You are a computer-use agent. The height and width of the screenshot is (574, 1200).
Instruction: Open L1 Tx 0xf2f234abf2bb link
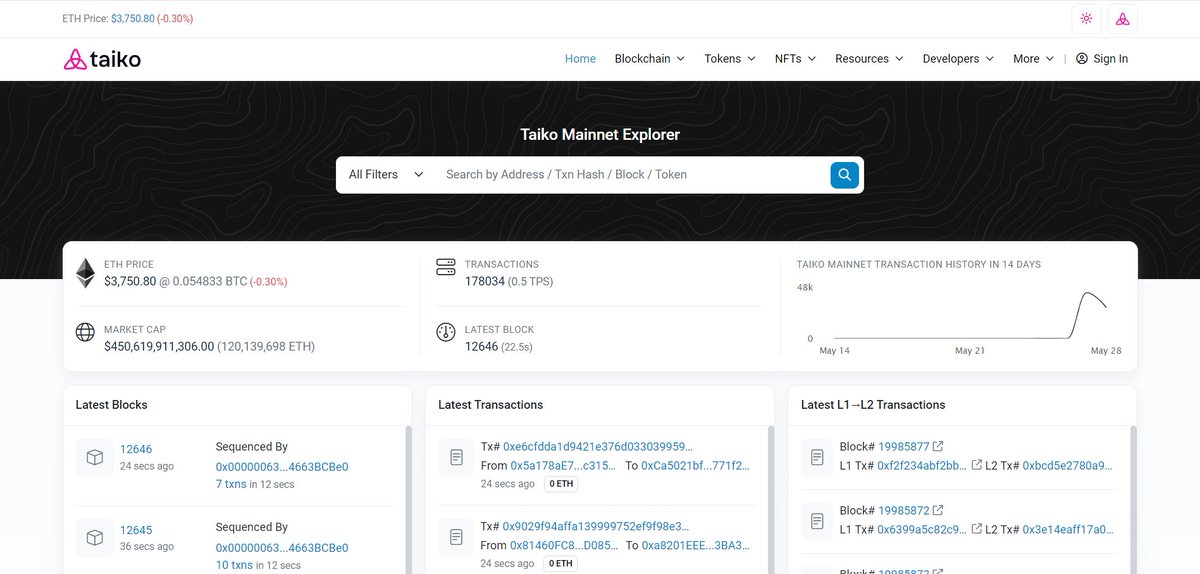coord(922,465)
